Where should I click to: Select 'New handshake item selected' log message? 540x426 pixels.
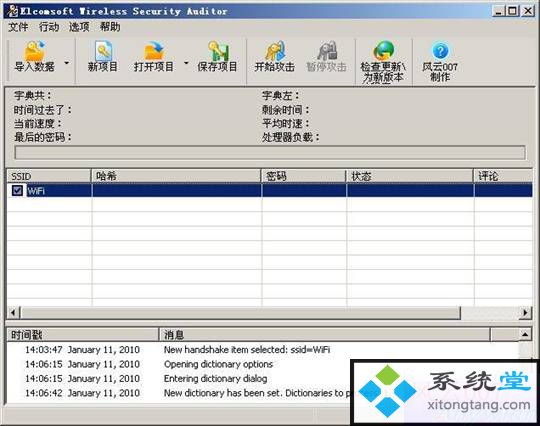(x=247, y=350)
